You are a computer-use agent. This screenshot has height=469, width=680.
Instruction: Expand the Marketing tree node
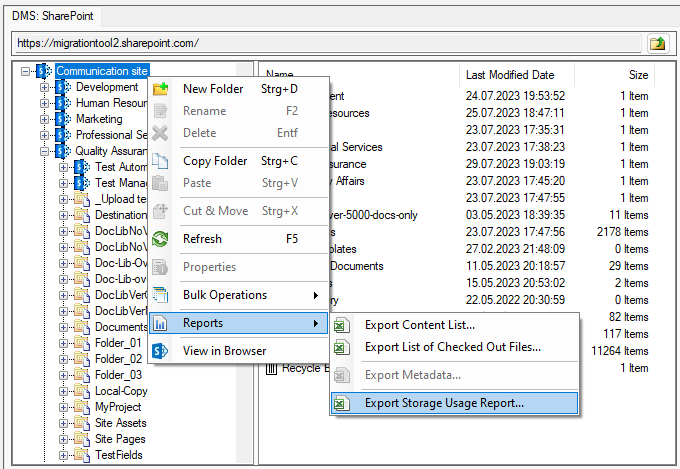44,119
